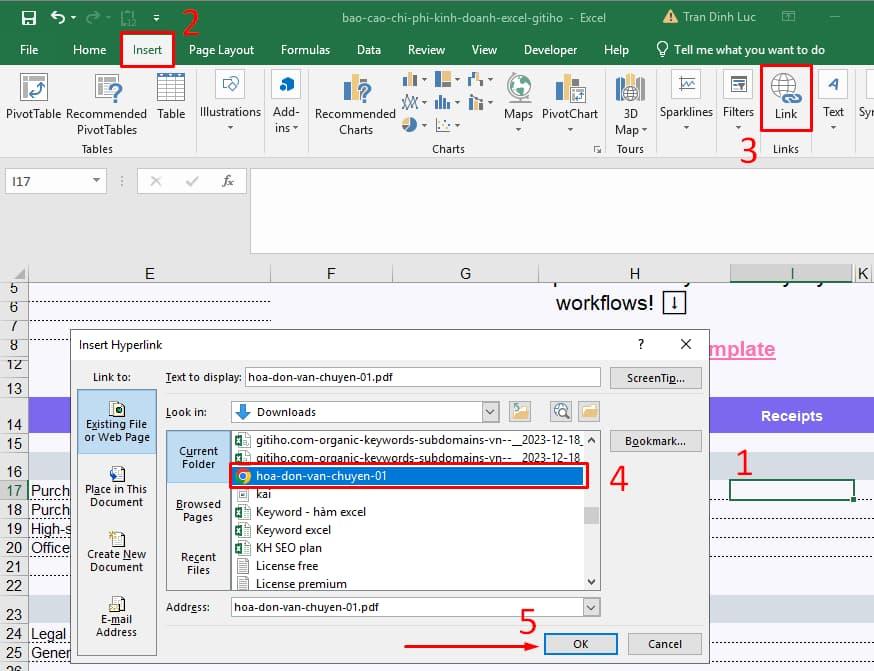Choose the E-mail Address link type

tap(117, 620)
